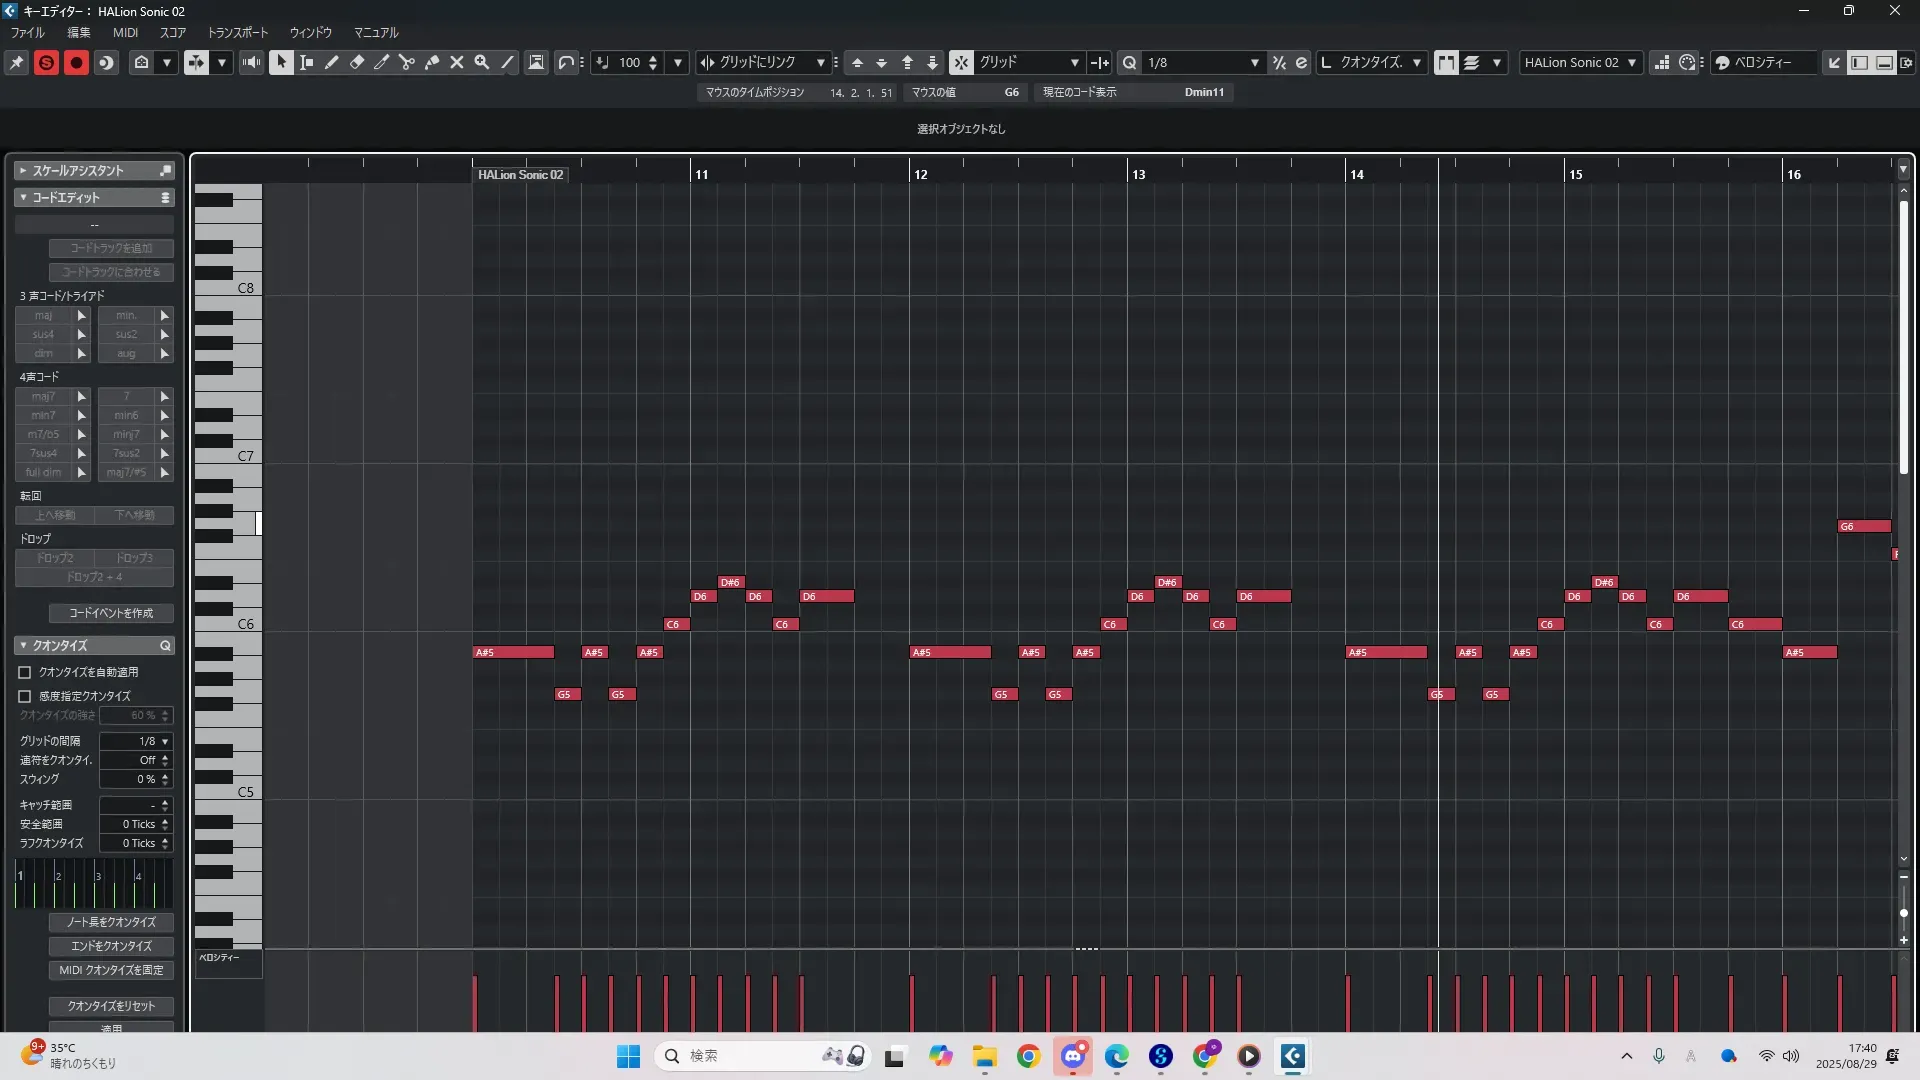Select the Erase tool

[356, 62]
